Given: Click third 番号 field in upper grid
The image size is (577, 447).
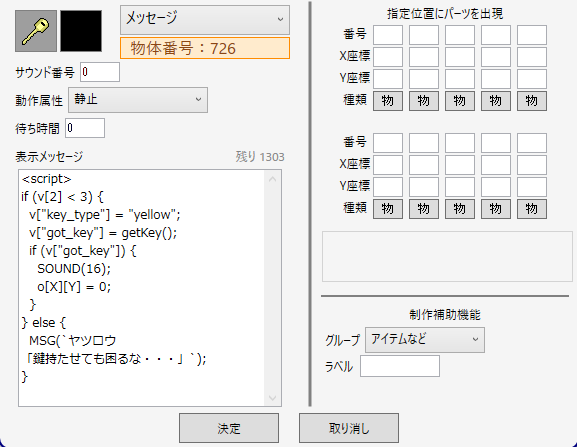Looking at the screenshot, I should (460, 35).
